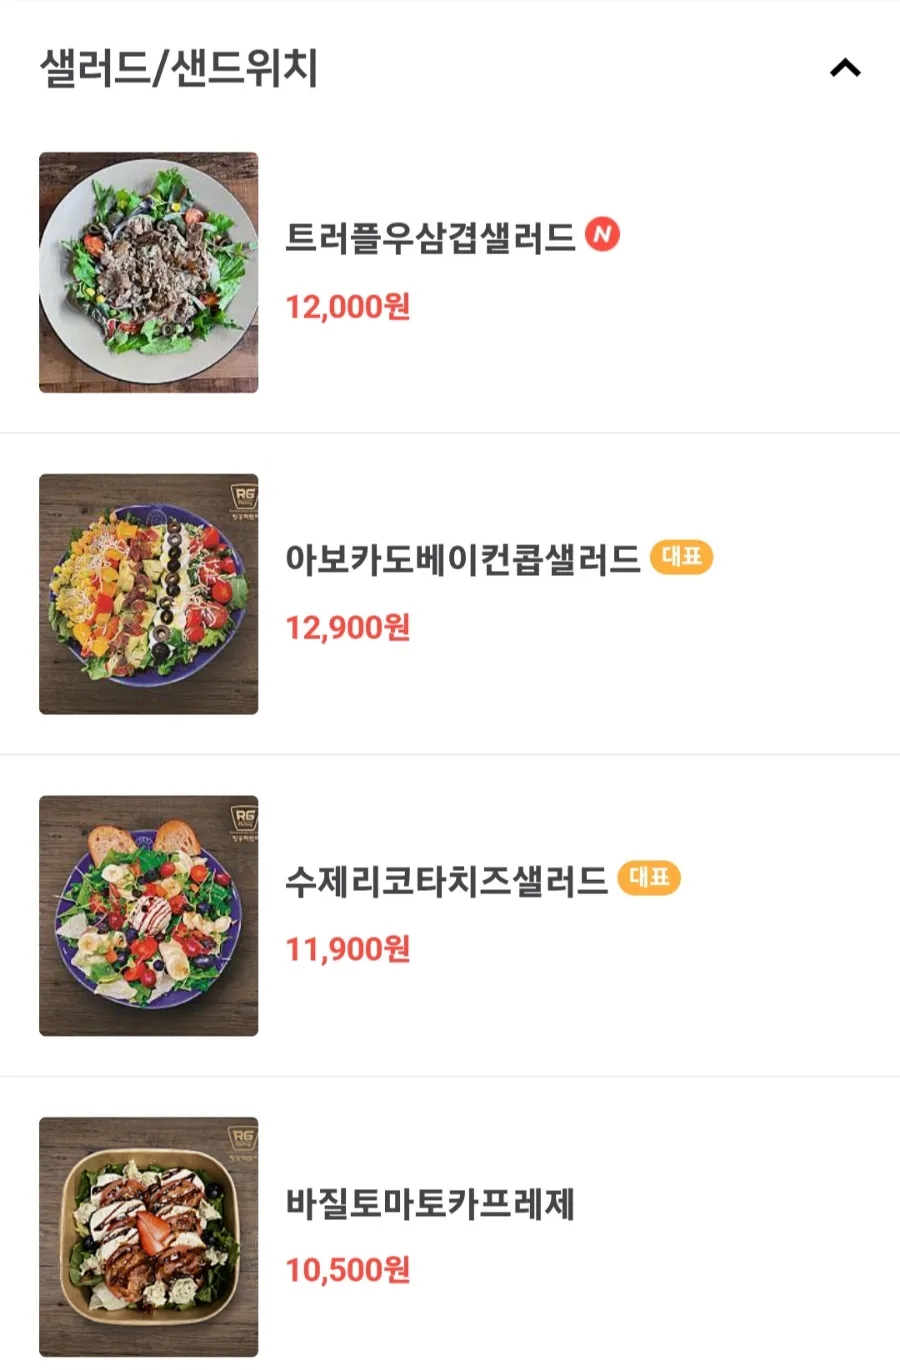The height and width of the screenshot is (1370, 900).
Task: Select the 아보카도베이컨콥샐러드 menu name
Action: (462, 558)
